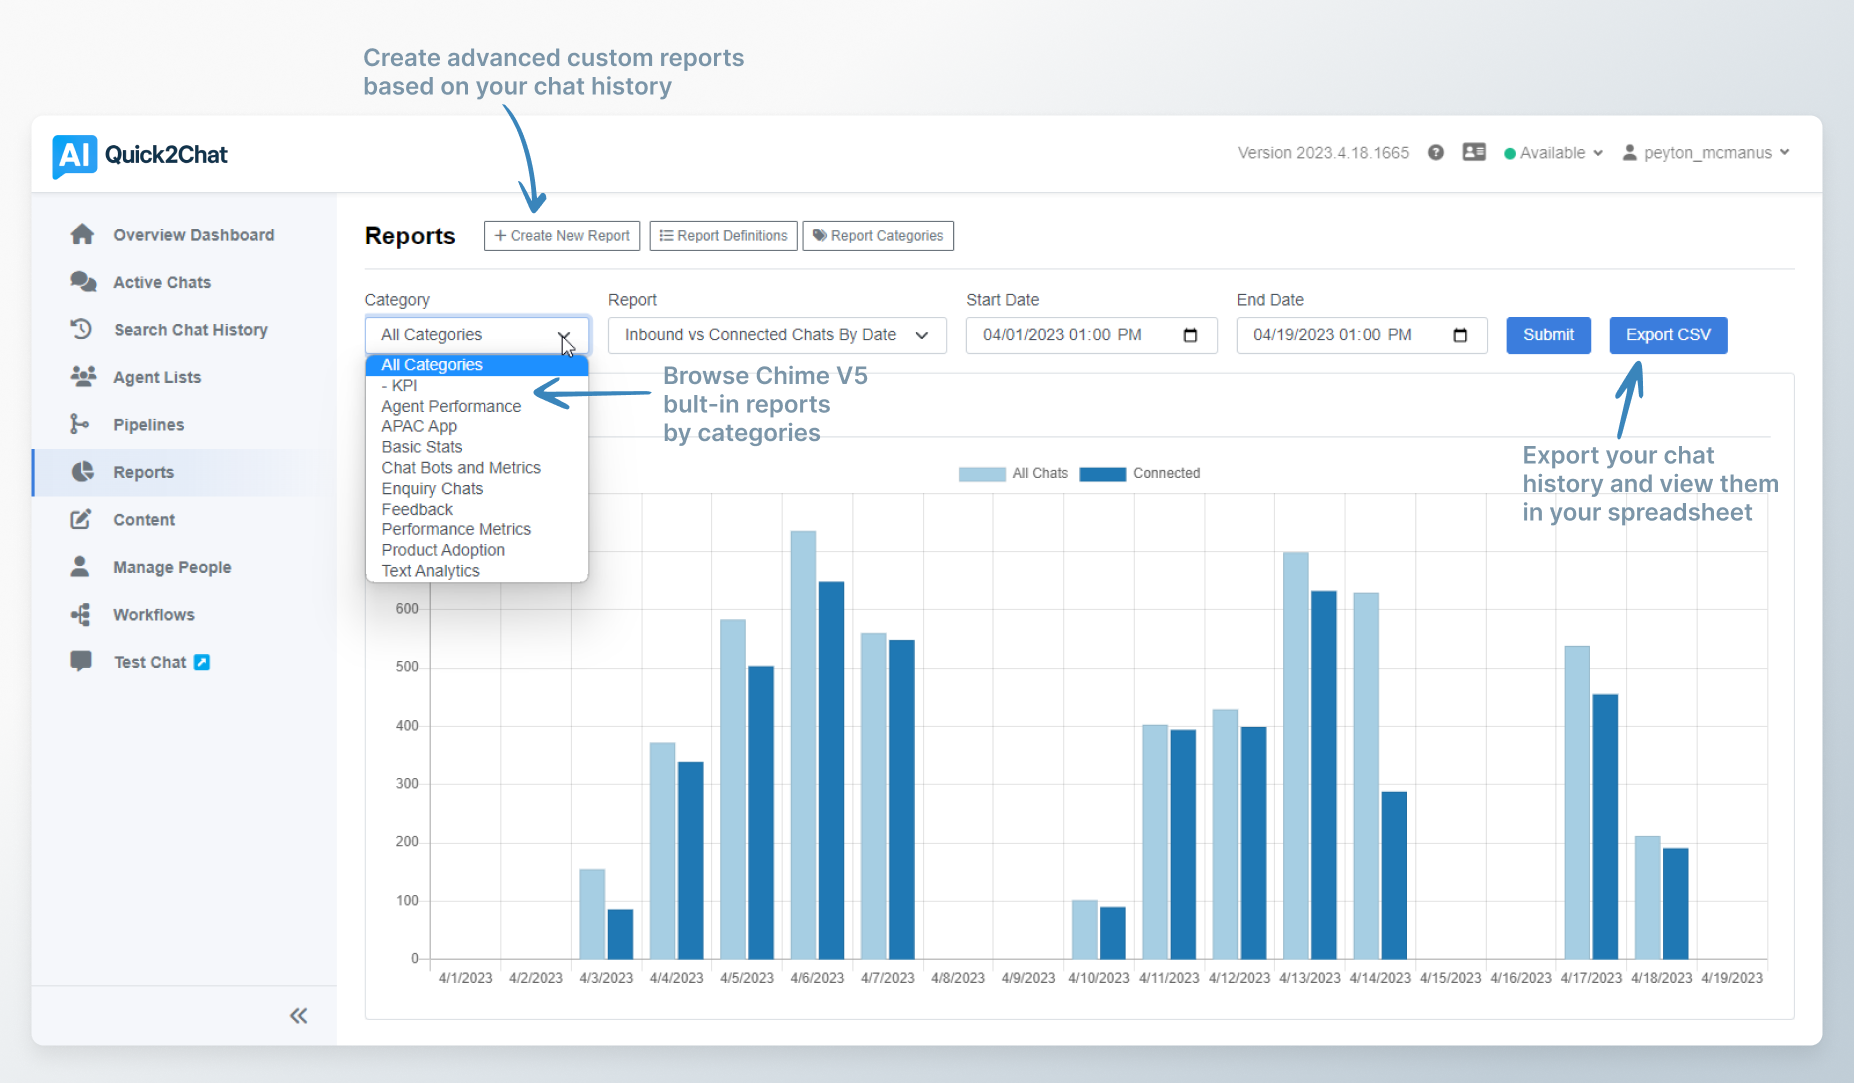Viewport: 1854px width, 1083px height.
Task: Open the contact card icon in header
Action: [1473, 152]
